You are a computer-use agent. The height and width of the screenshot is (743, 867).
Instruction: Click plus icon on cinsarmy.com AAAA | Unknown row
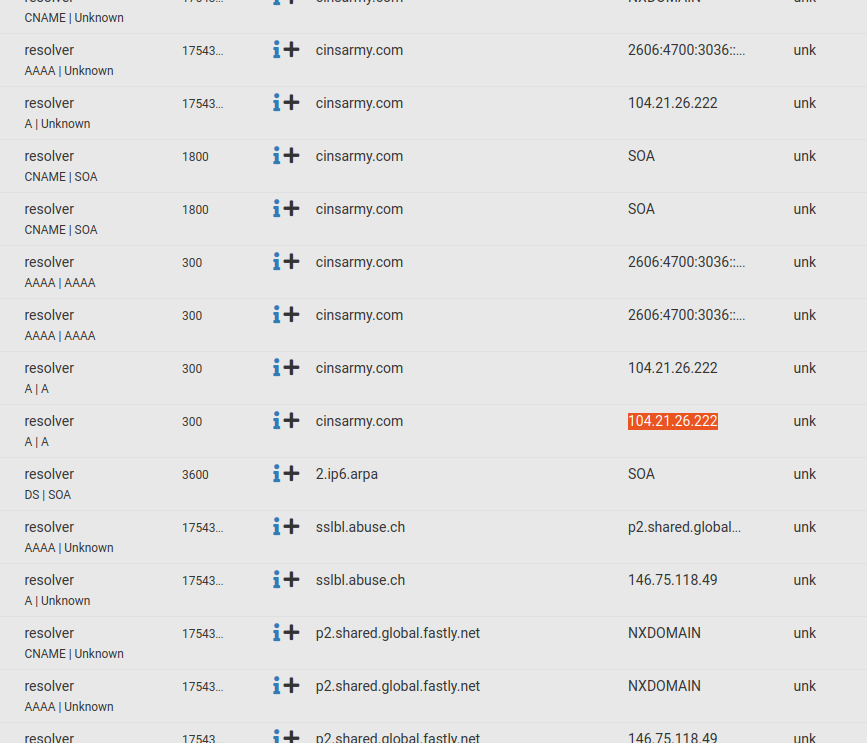(291, 50)
